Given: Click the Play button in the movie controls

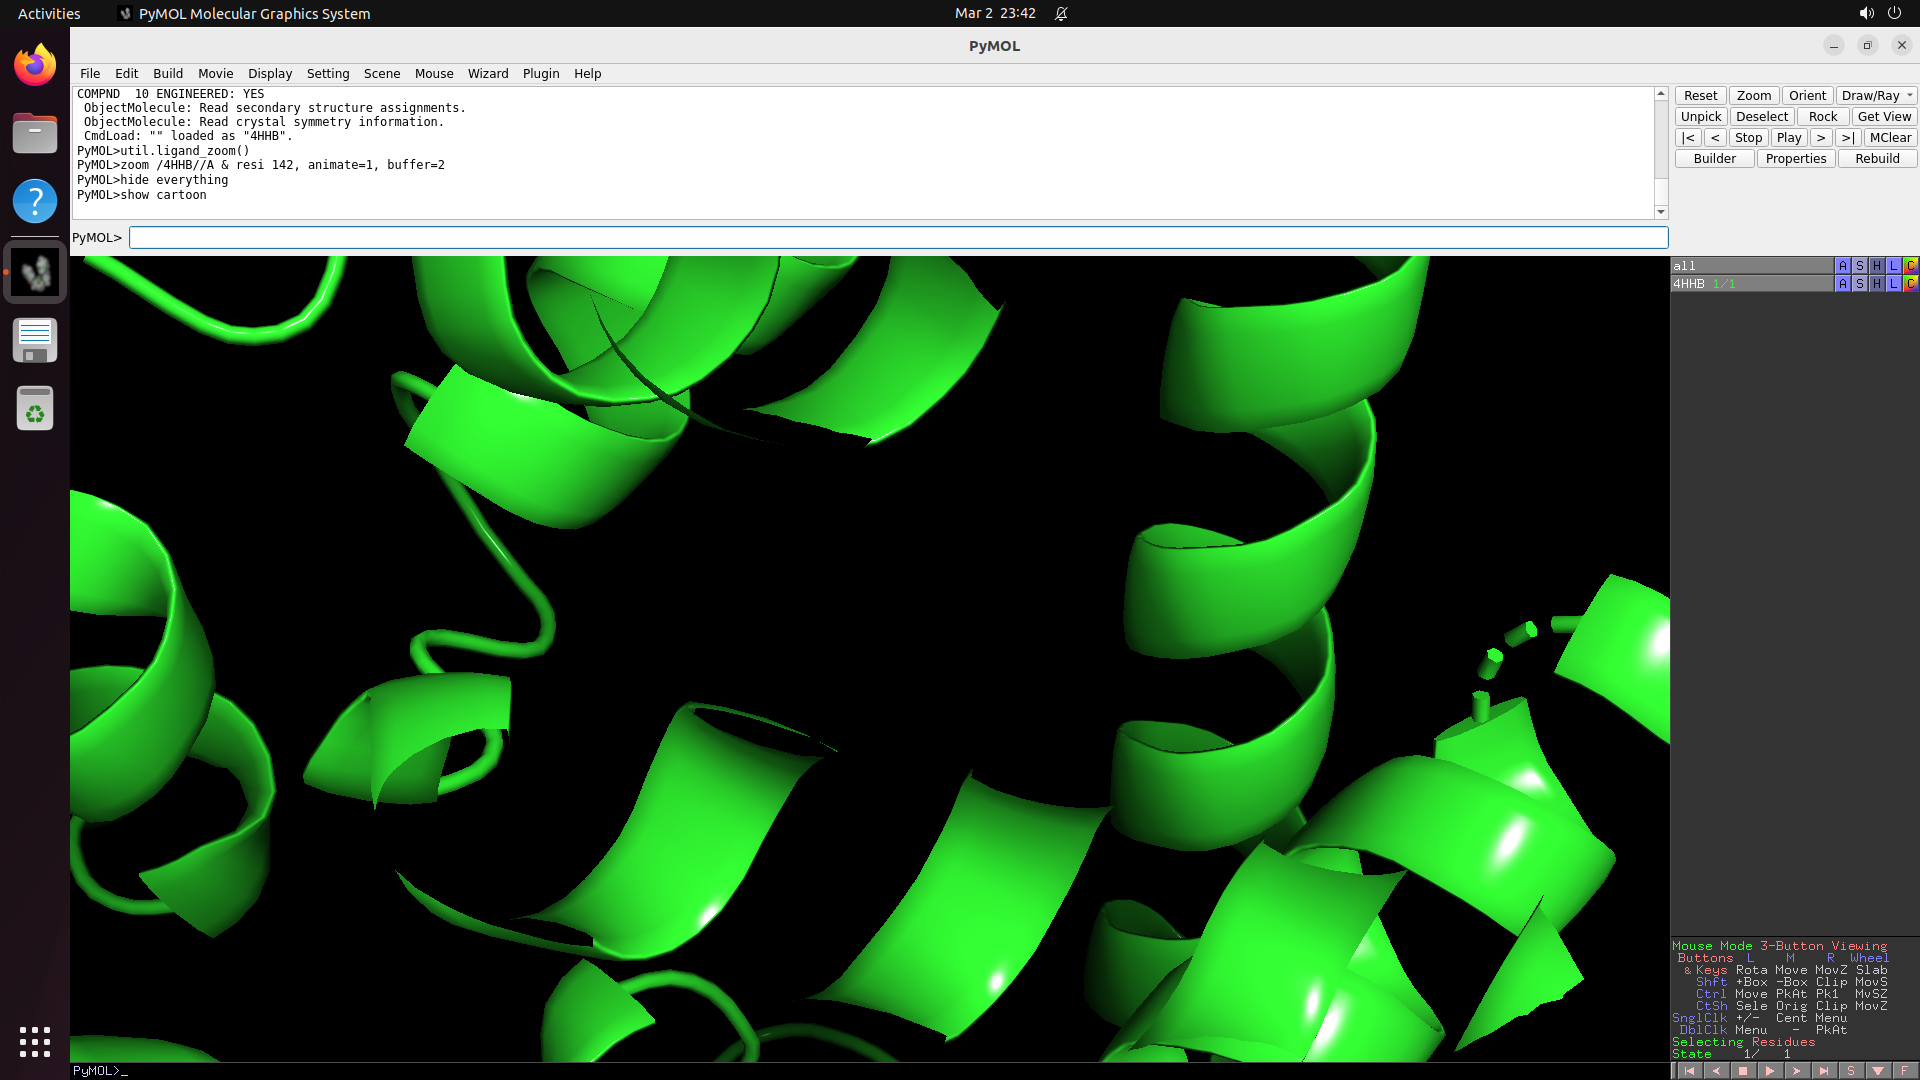Looking at the screenshot, I should click(x=1788, y=137).
